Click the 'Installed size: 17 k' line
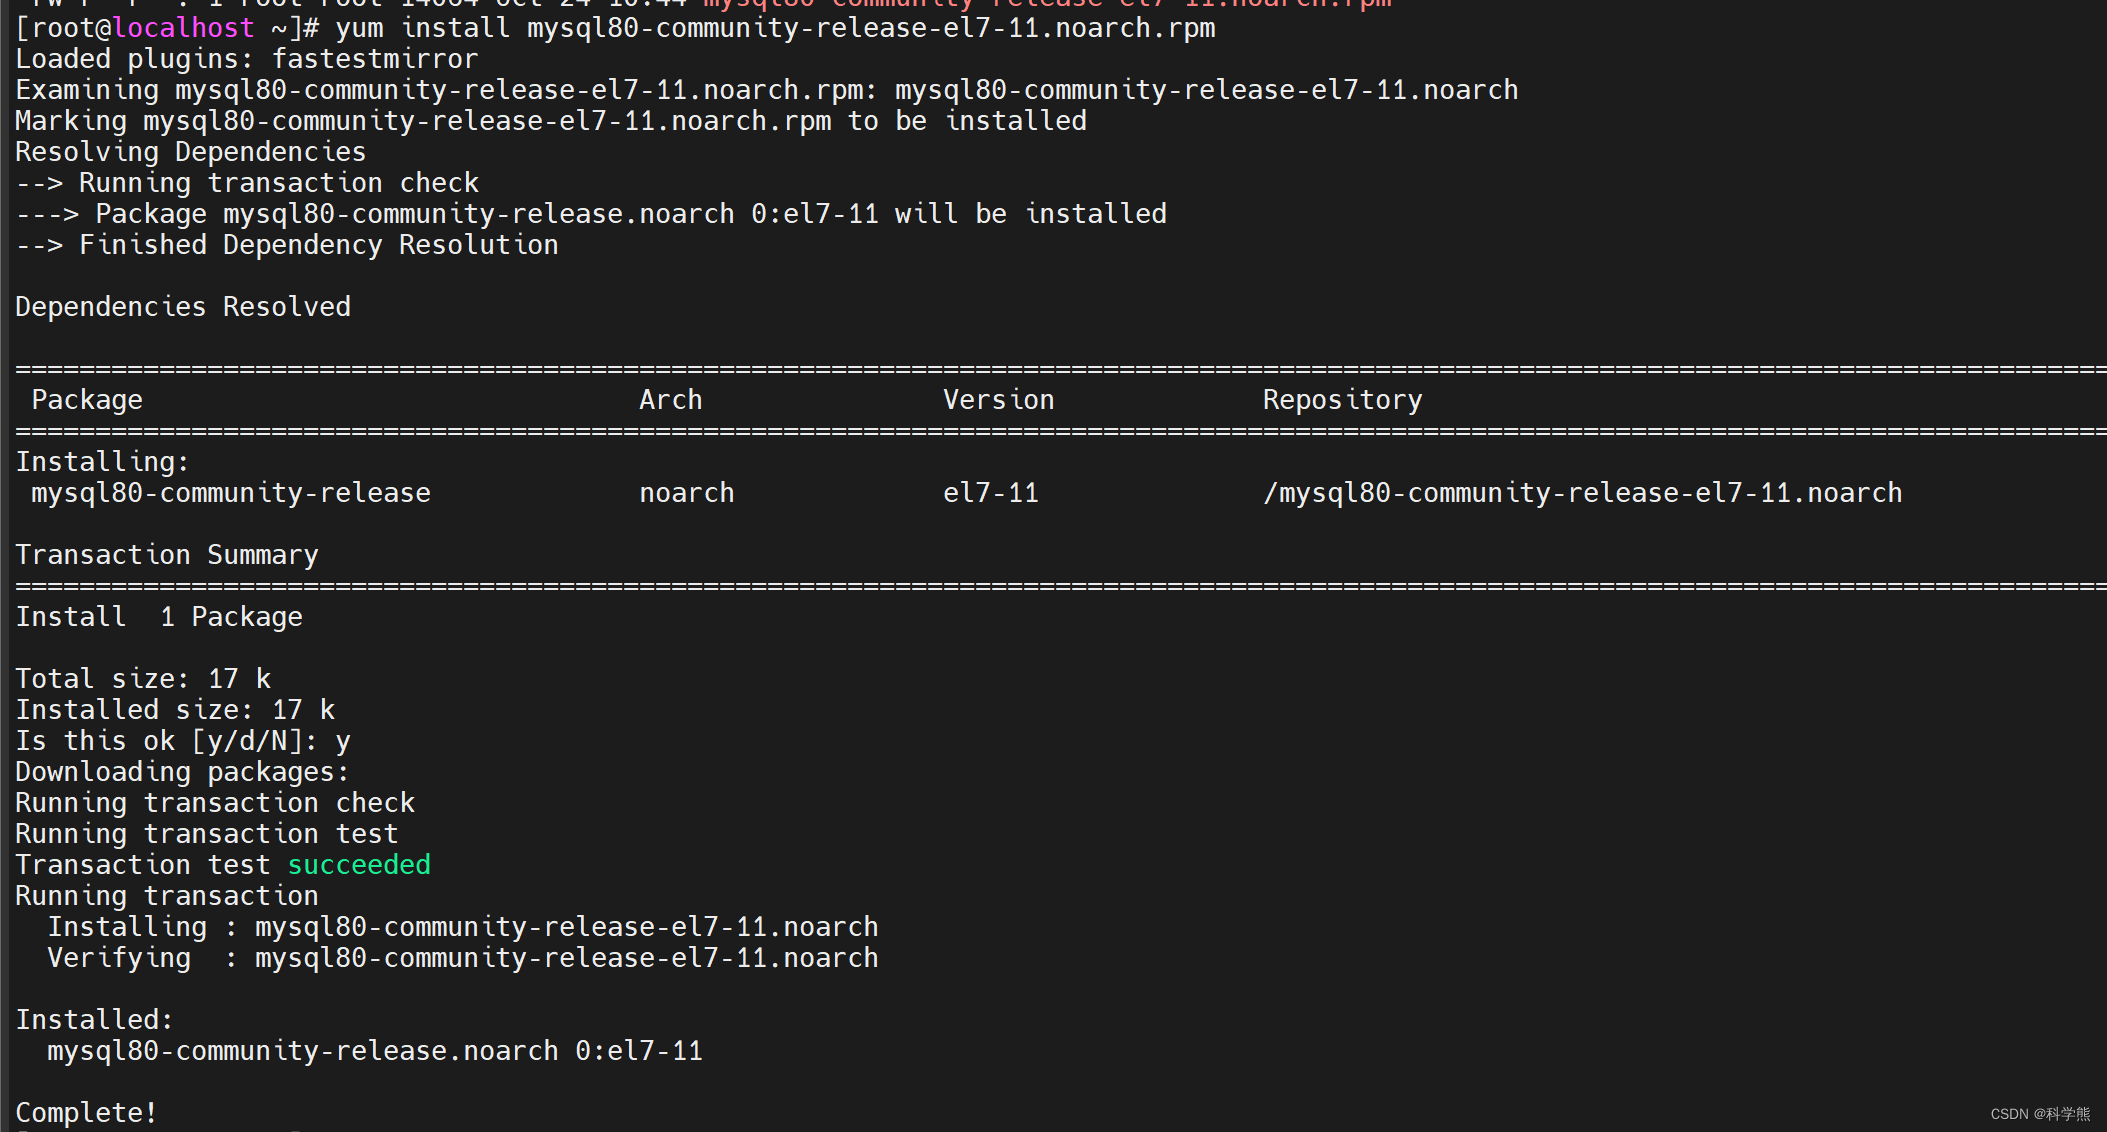 tap(175, 710)
